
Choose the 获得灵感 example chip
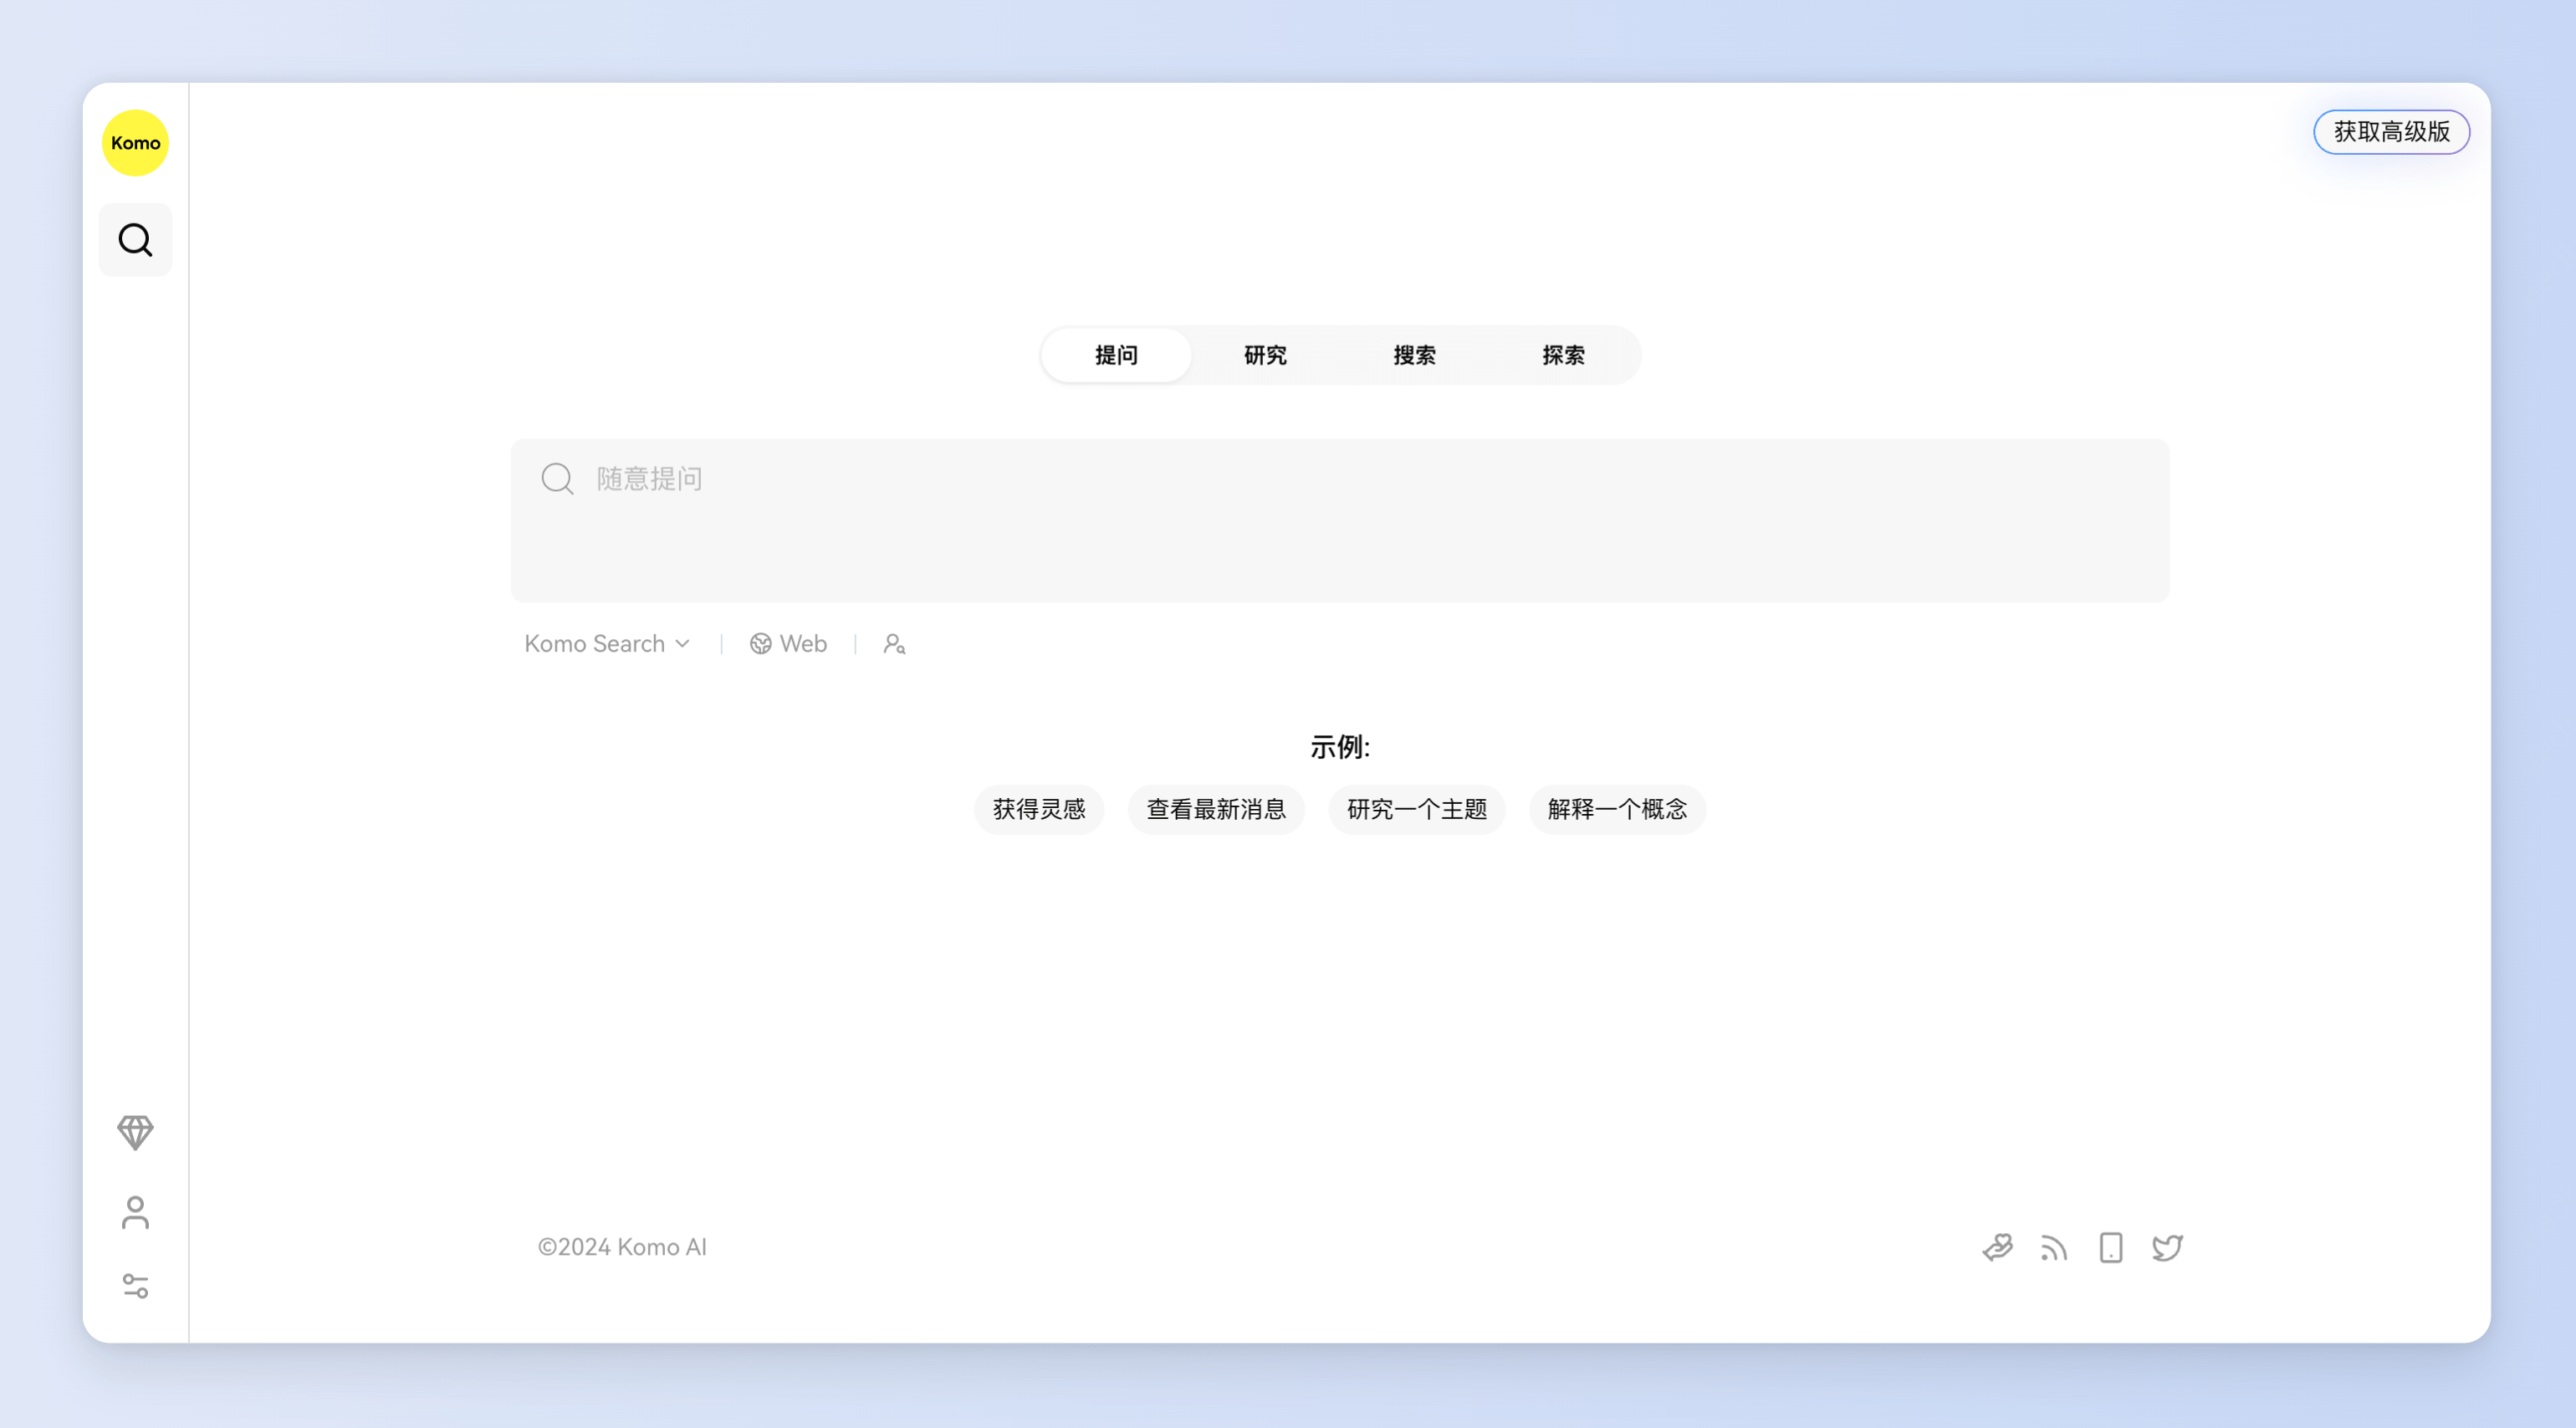1038,809
